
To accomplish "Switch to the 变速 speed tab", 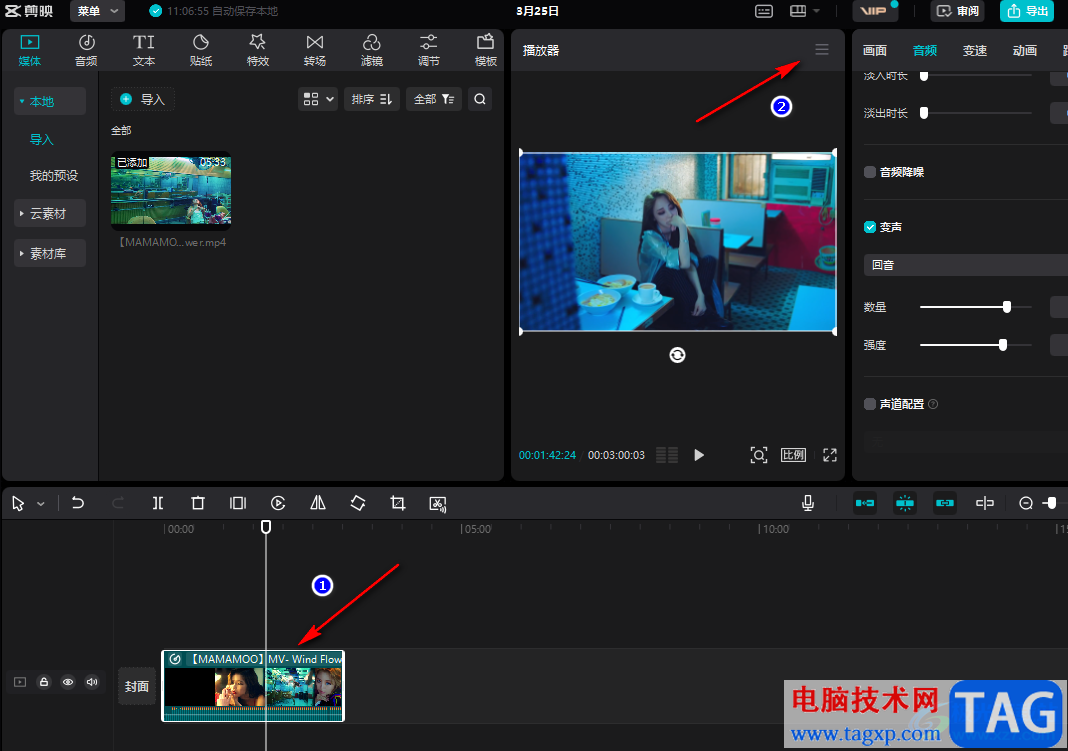I will point(975,50).
